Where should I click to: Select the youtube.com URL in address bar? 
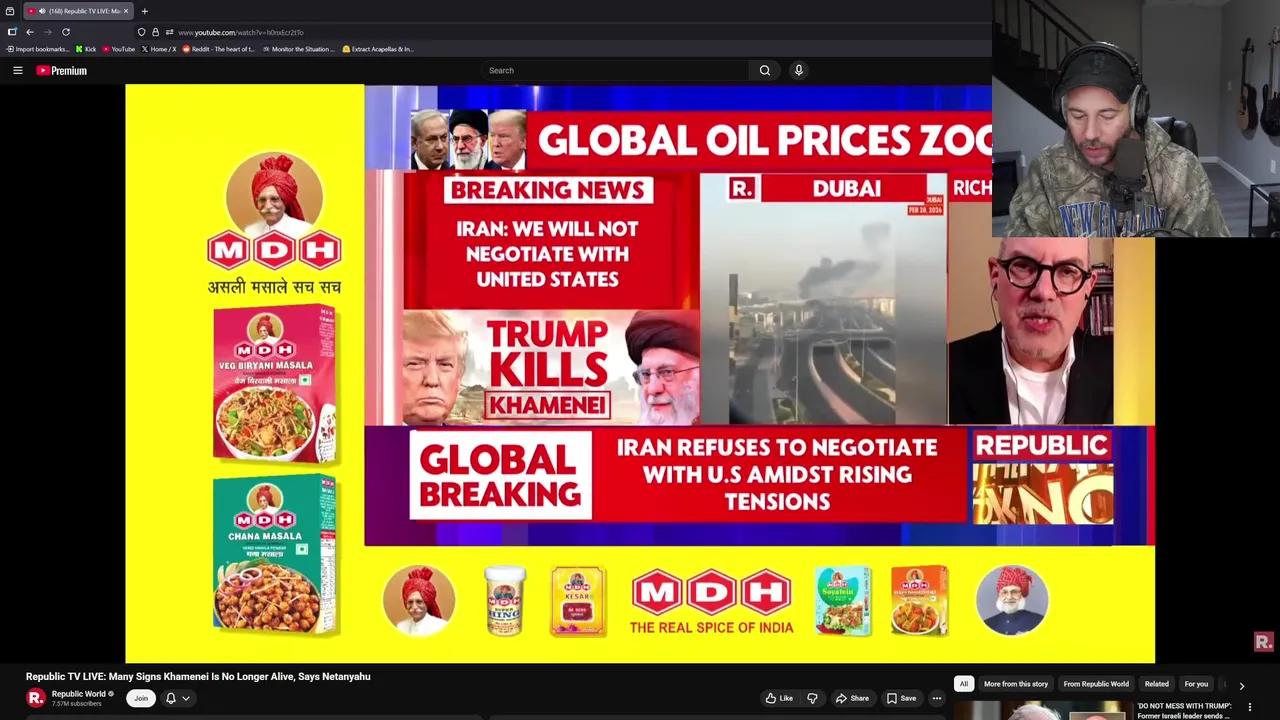point(241,32)
